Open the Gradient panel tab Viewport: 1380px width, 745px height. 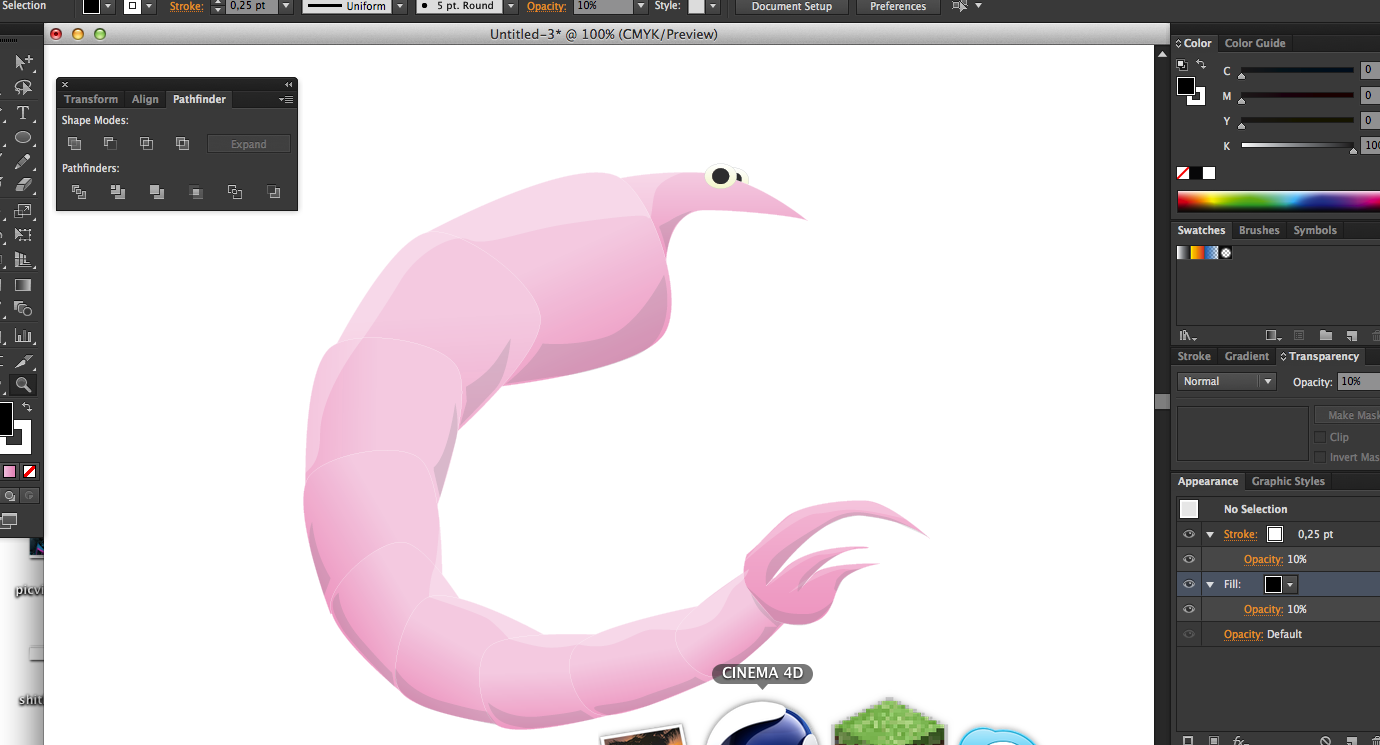pyautogui.click(x=1247, y=356)
